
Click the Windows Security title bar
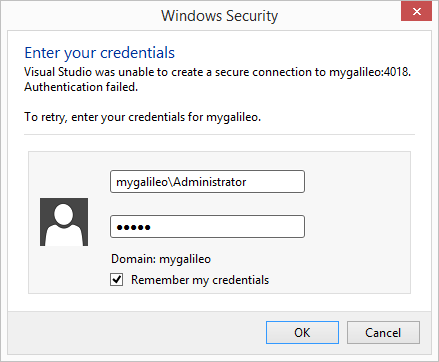pyautogui.click(x=219, y=16)
